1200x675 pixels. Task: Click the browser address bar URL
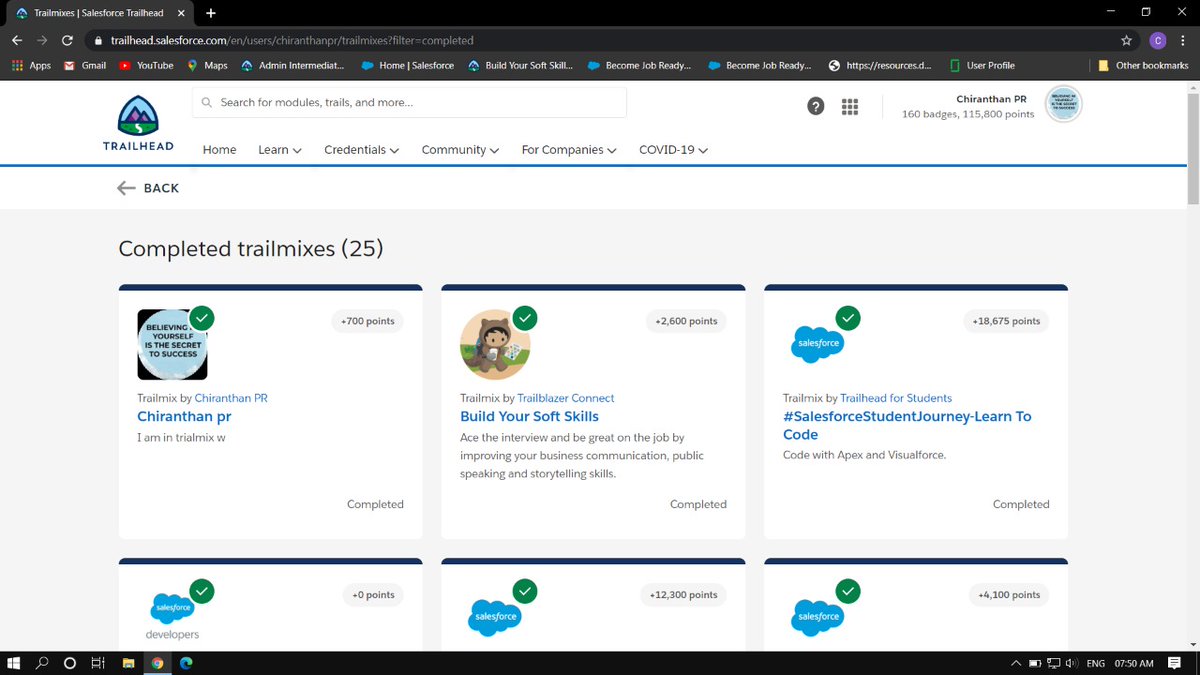[x=290, y=41]
